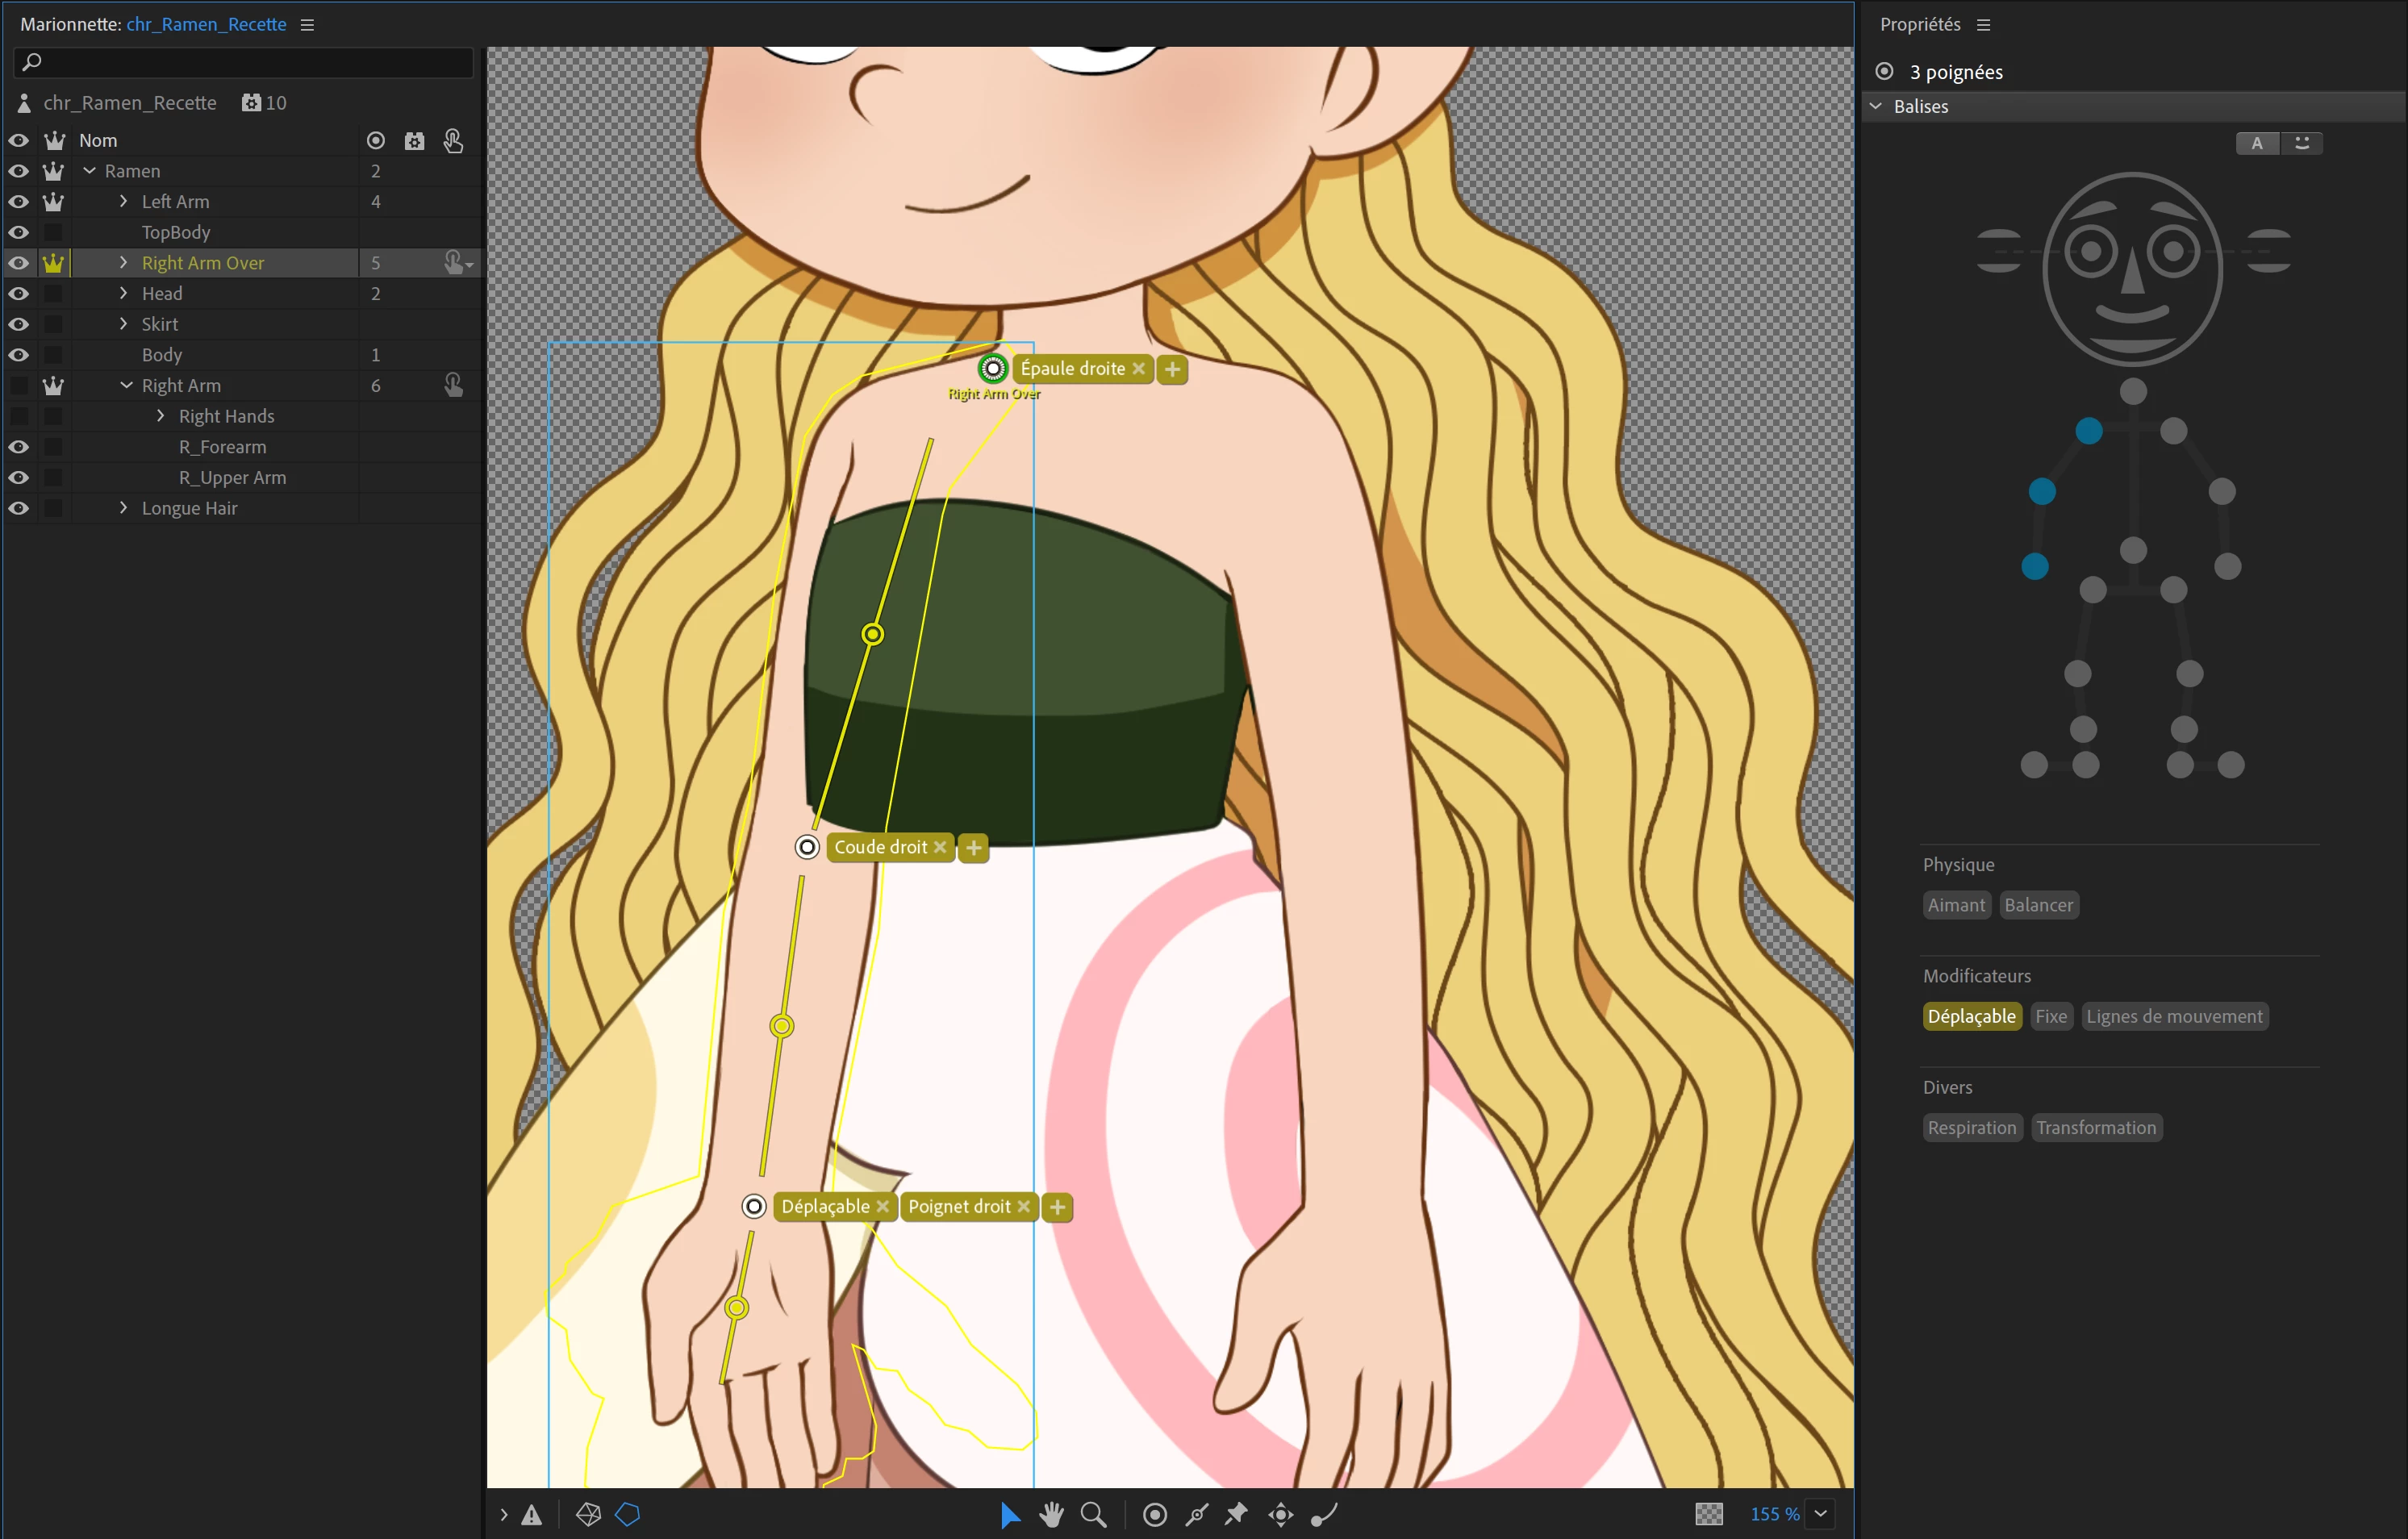
Task: Open the Marionnette panel menu
Action: (307, 24)
